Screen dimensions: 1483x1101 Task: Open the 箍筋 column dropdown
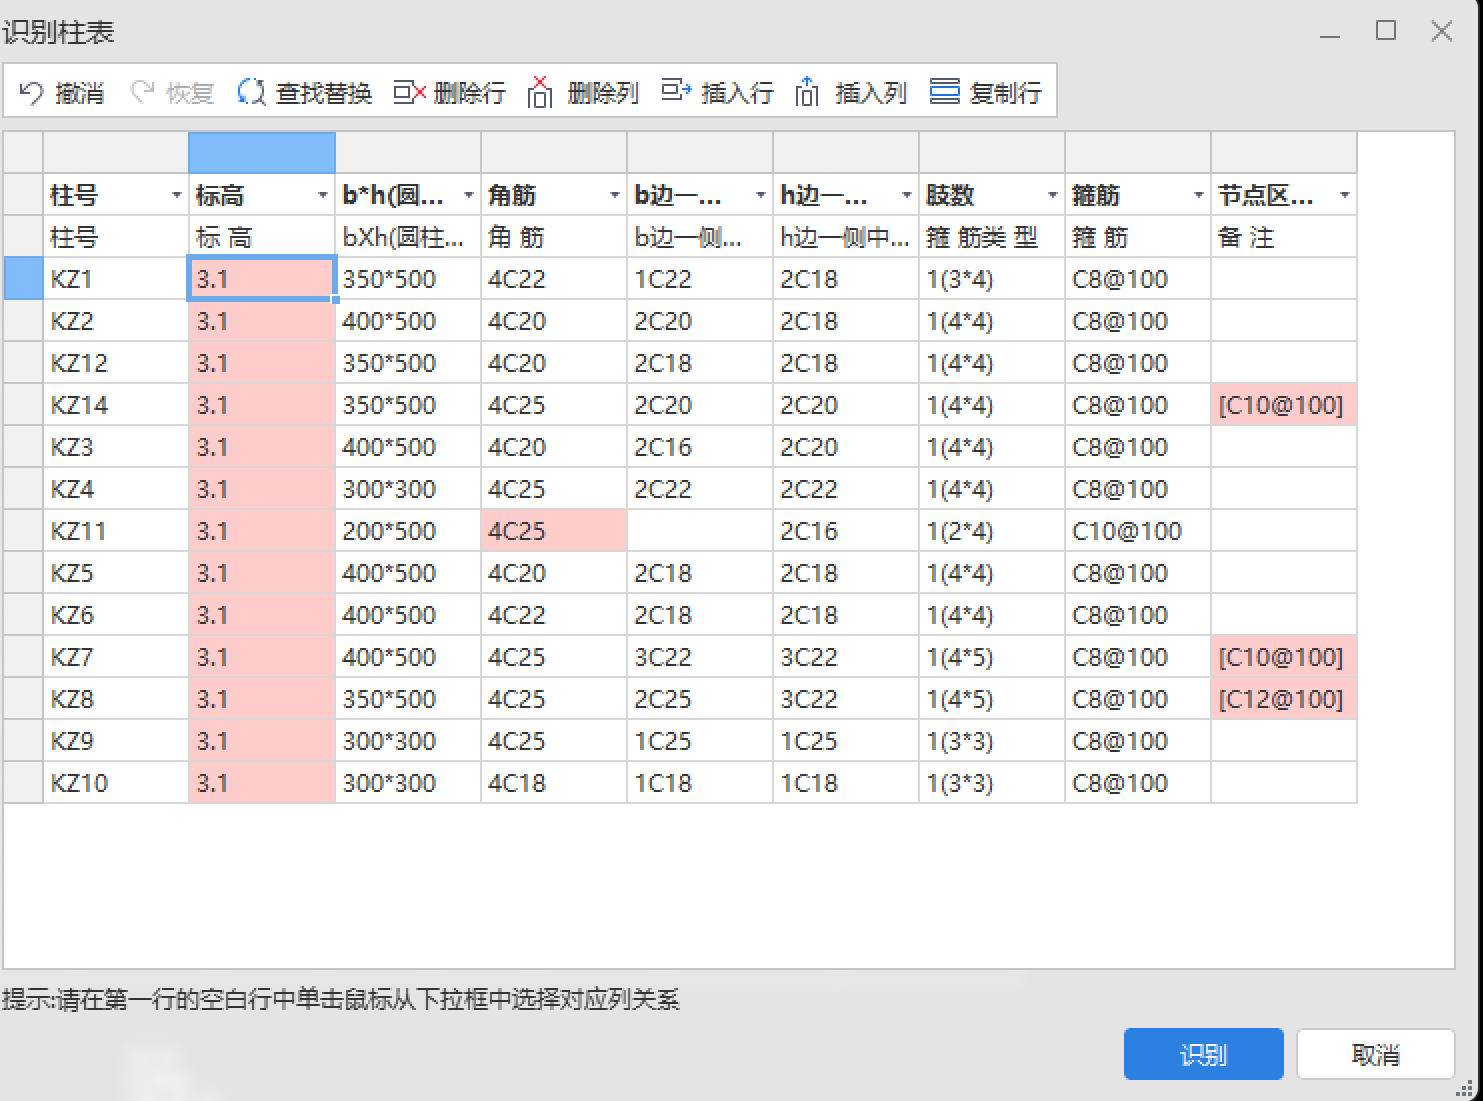pos(1198,195)
